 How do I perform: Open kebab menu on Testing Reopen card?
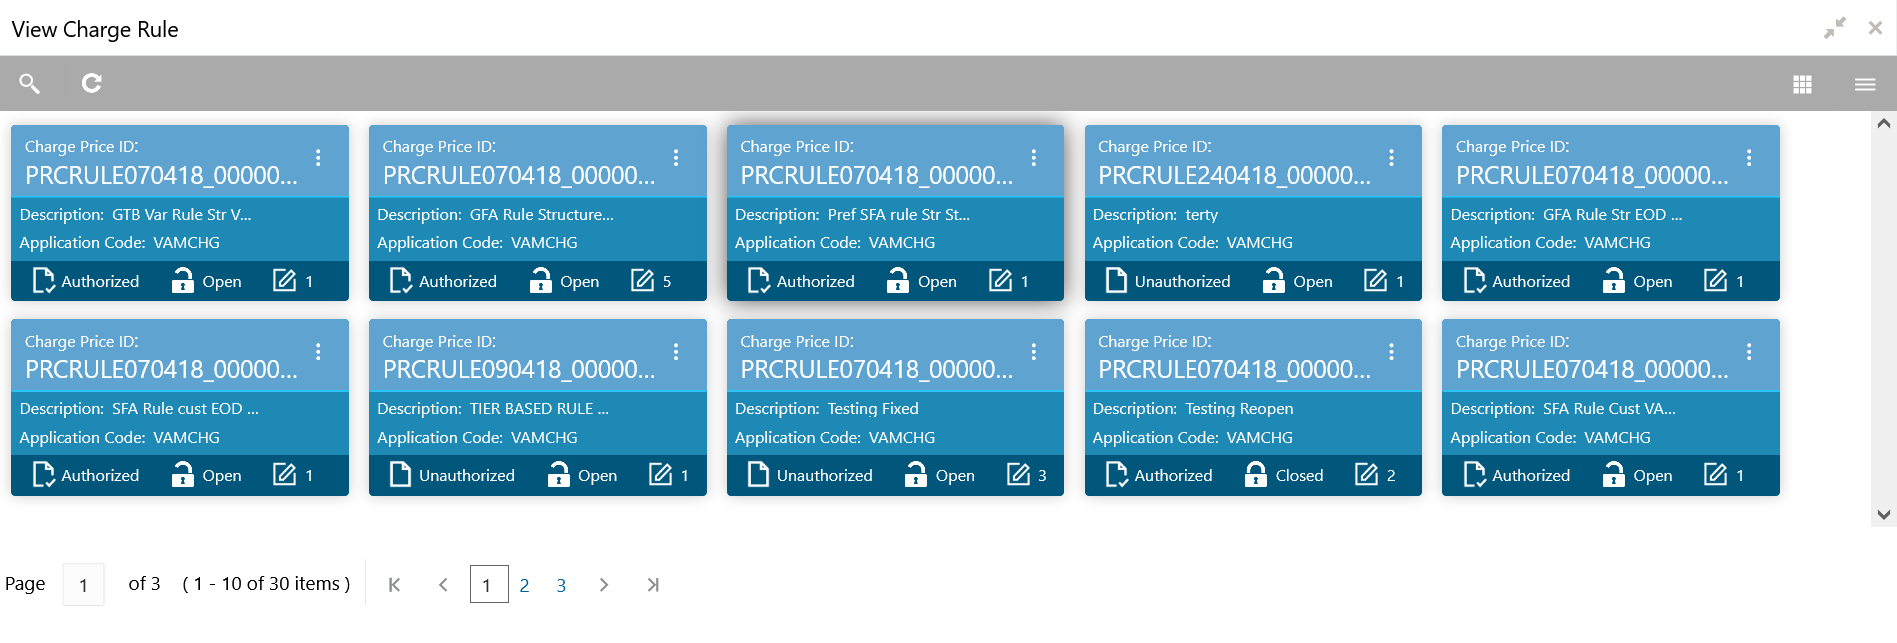(1391, 352)
